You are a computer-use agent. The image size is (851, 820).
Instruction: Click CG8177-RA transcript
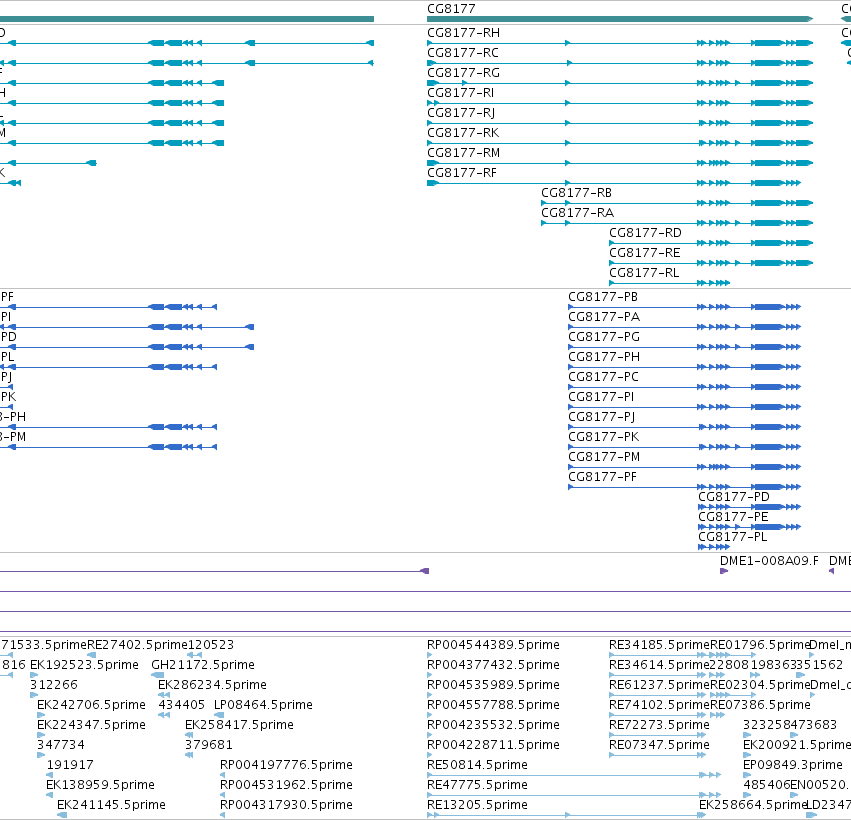[577, 213]
